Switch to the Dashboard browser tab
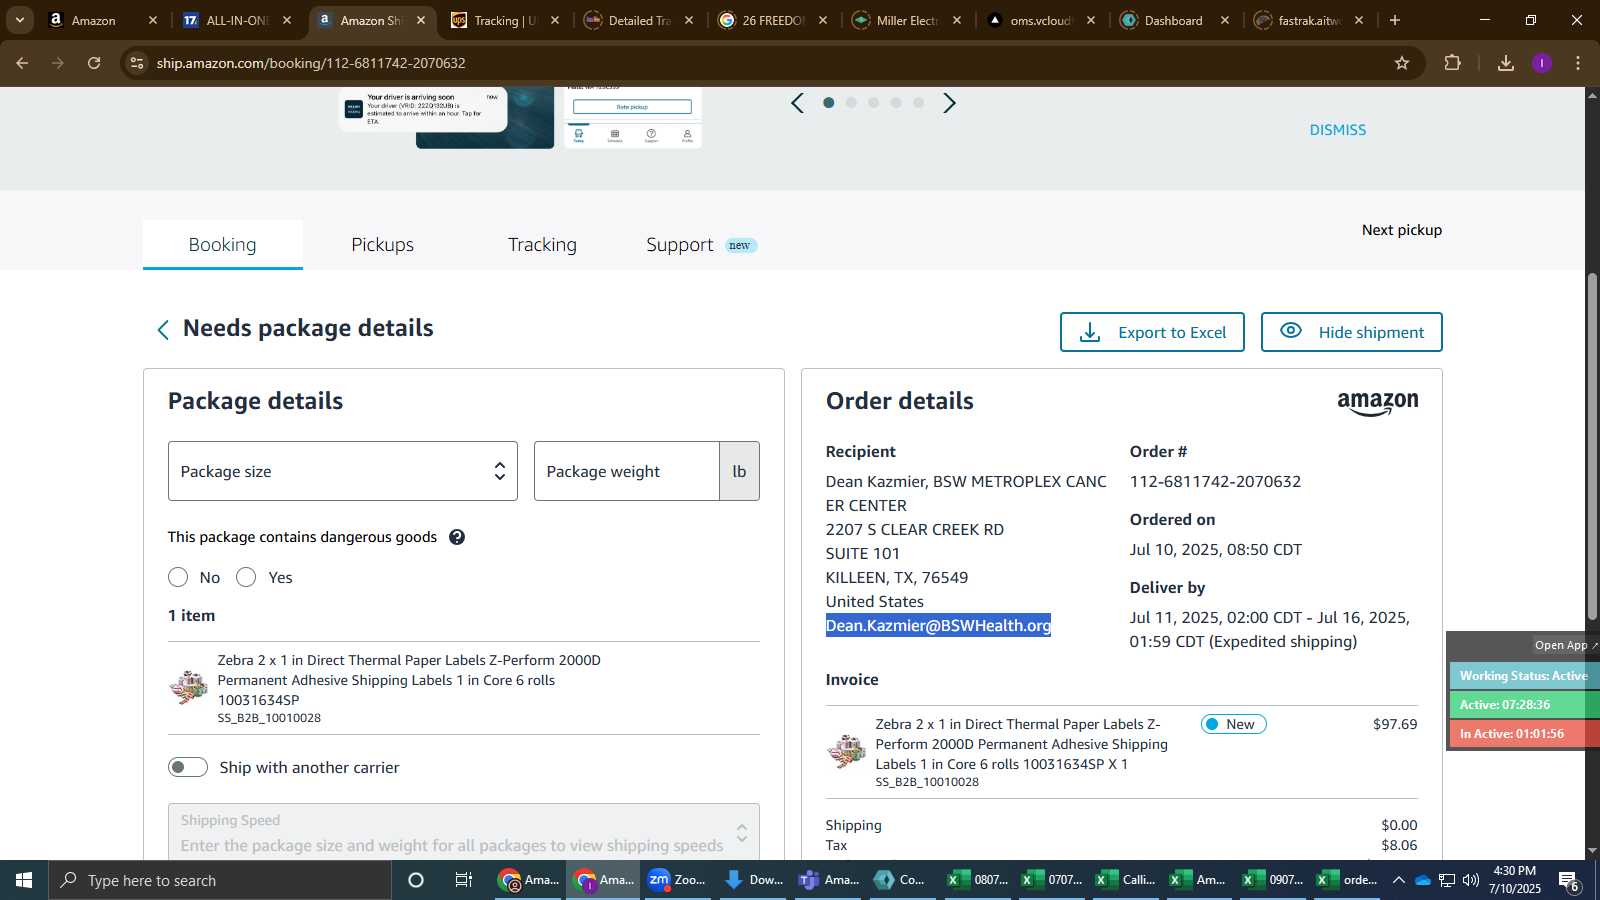This screenshot has height=900, width=1600. tap(1174, 20)
